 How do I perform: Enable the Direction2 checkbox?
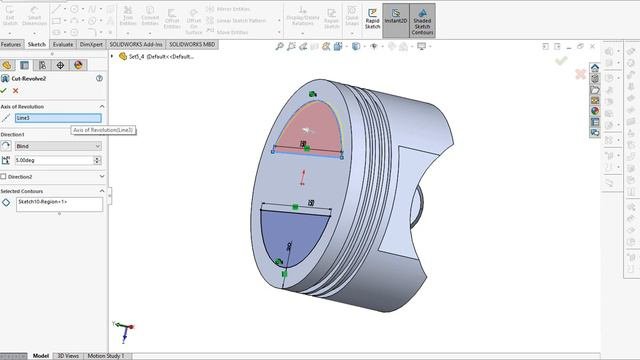pos(3,176)
